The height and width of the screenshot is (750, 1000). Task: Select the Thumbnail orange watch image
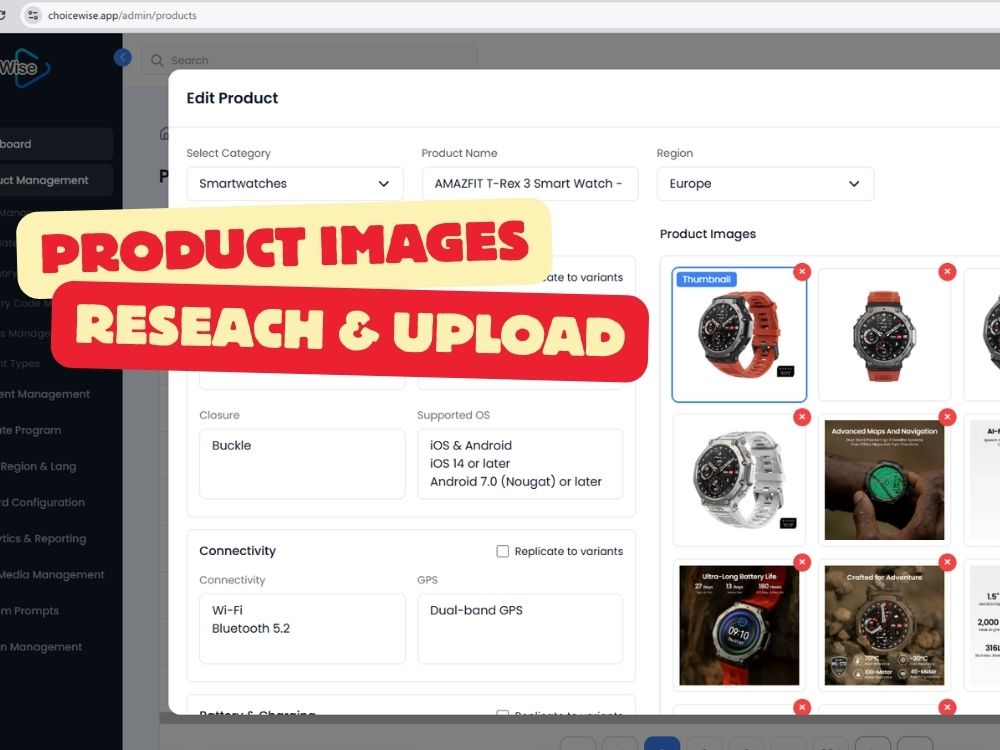(739, 335)
